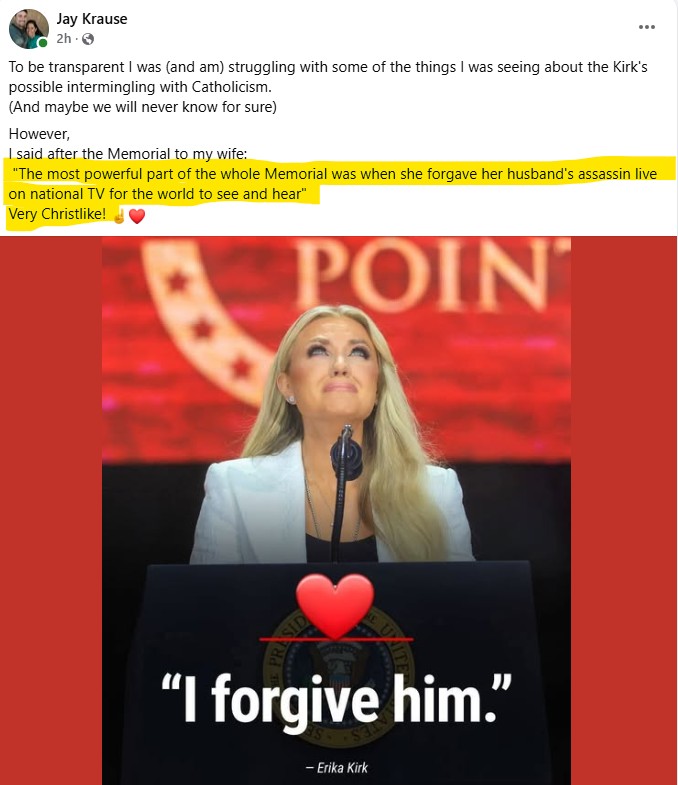Click the "(And maybe we will never know for sure)" line
The height and width of the screenshot is (785, 678).
143,107
